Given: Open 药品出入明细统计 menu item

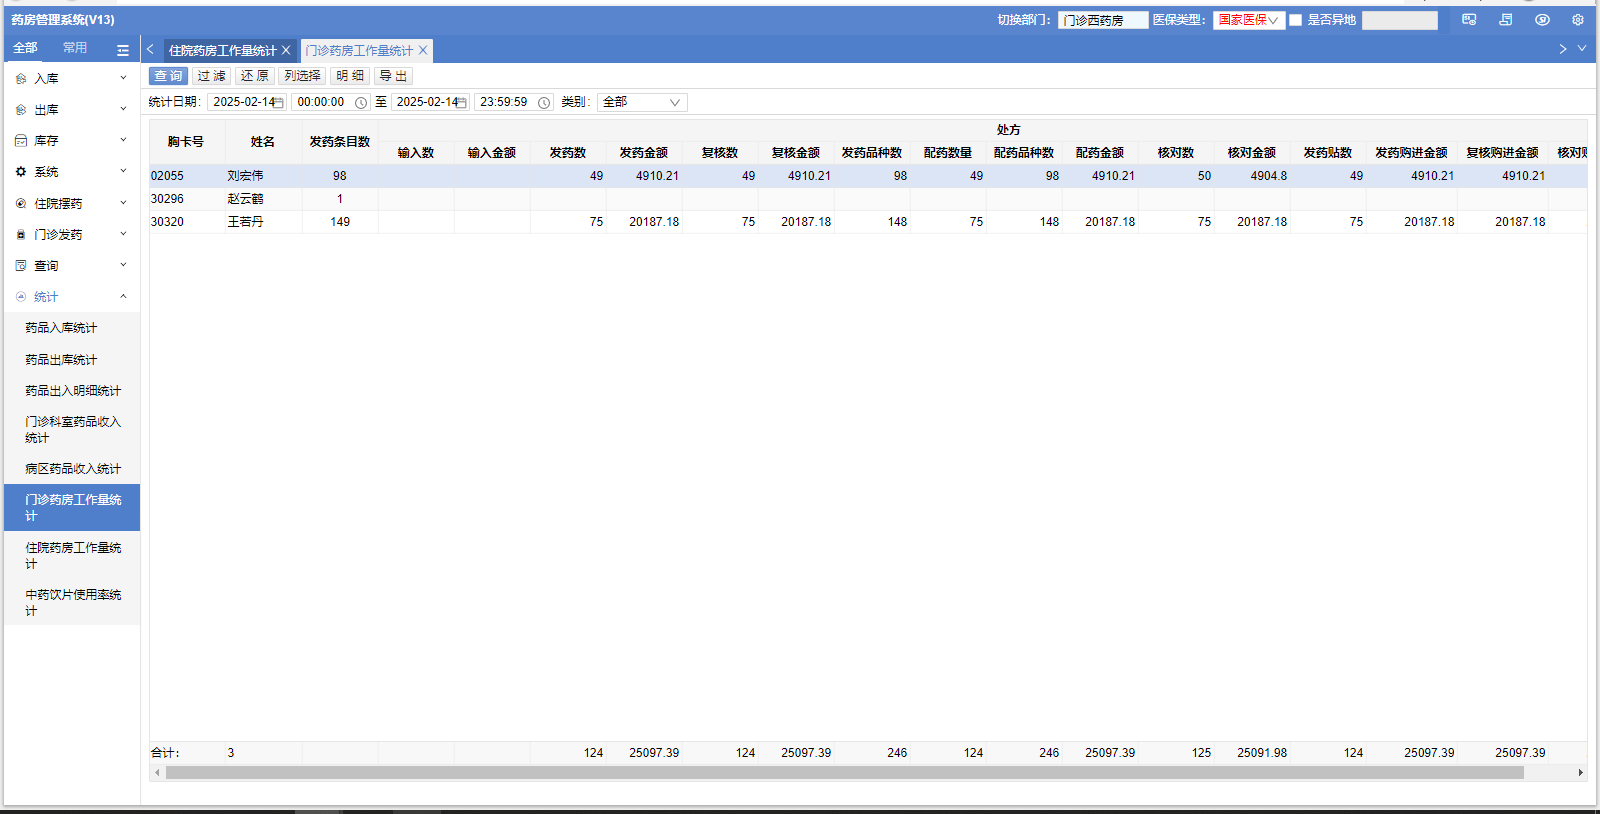Looking at the screenshot, I should (72, 391).
